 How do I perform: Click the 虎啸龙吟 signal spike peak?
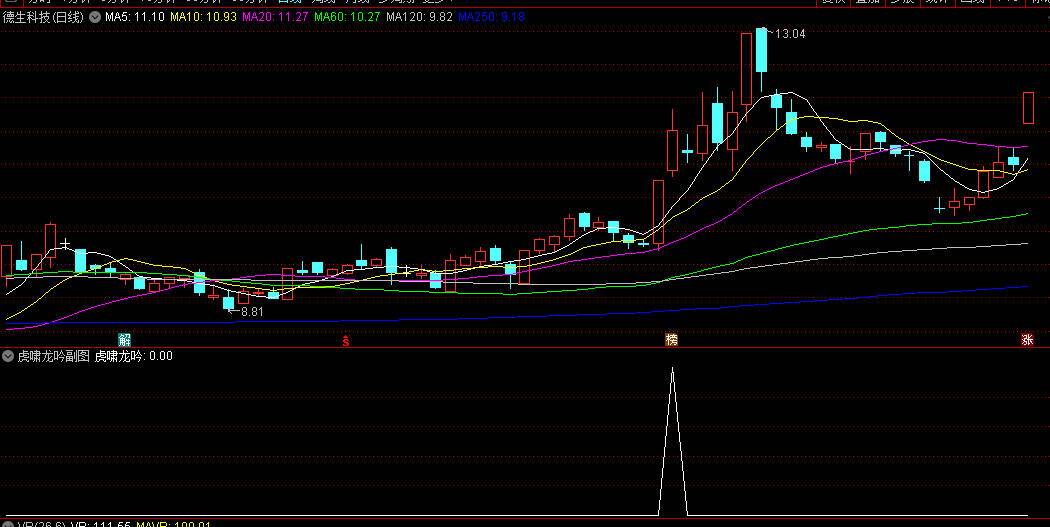pos(672,370)
